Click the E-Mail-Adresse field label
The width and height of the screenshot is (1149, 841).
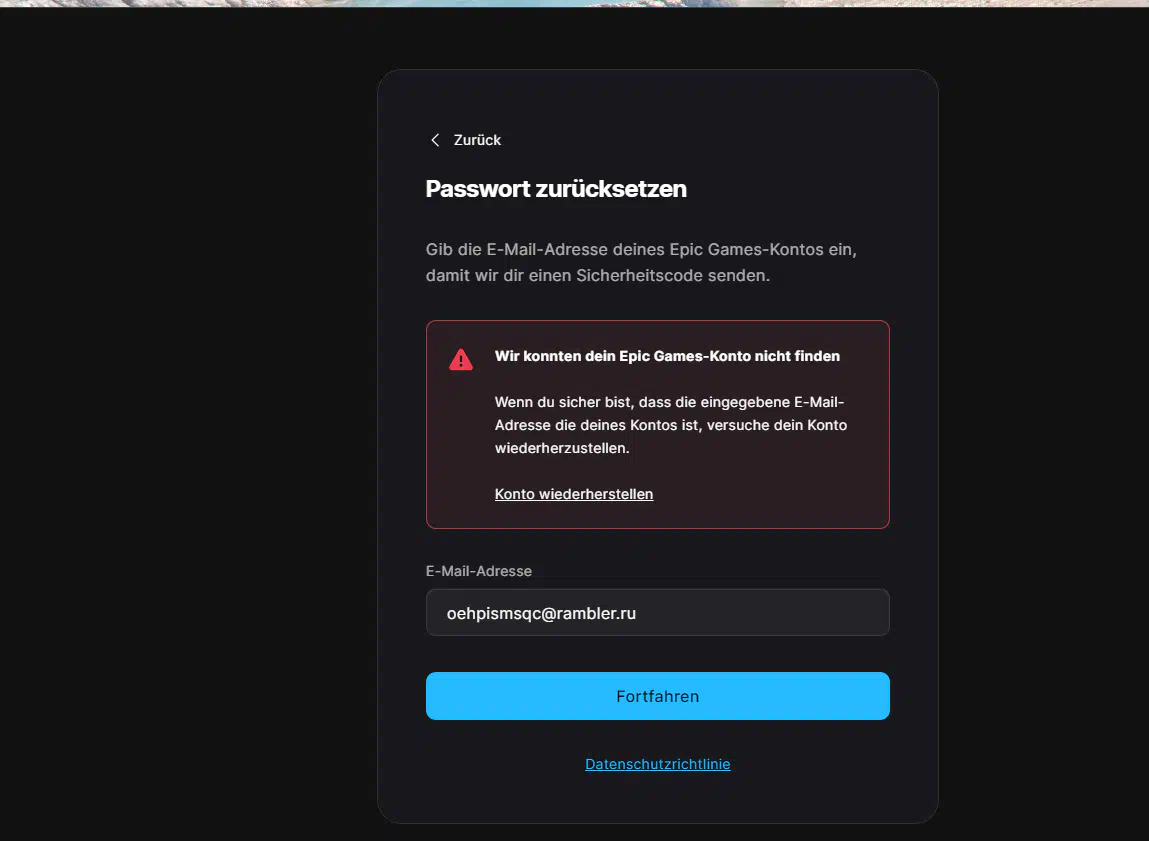(x=479, y=571)
